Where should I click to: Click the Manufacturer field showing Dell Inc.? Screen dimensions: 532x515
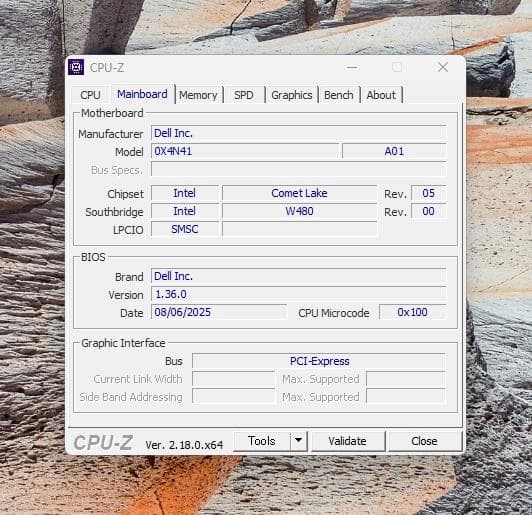(x=299, y=133)
